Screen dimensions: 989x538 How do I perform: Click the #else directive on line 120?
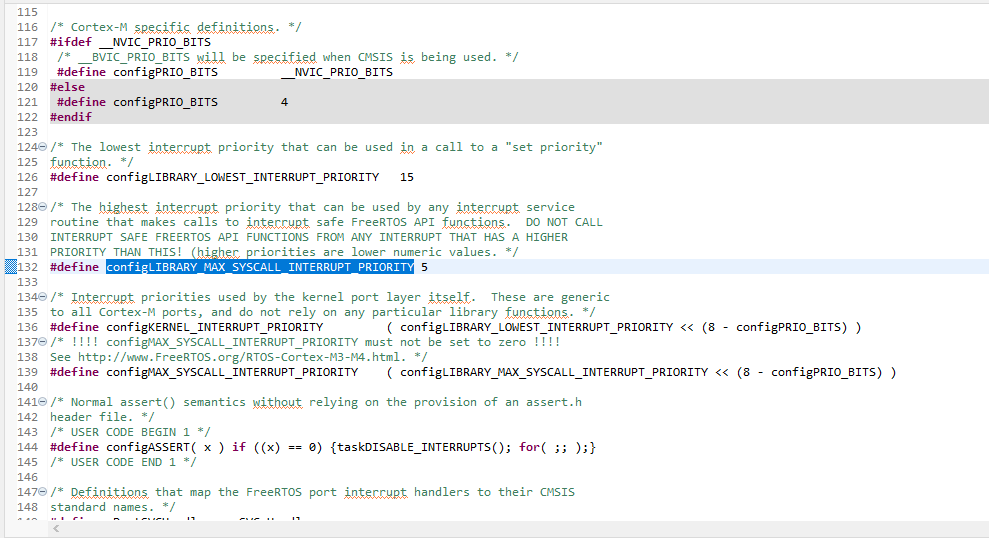(67, 87)
